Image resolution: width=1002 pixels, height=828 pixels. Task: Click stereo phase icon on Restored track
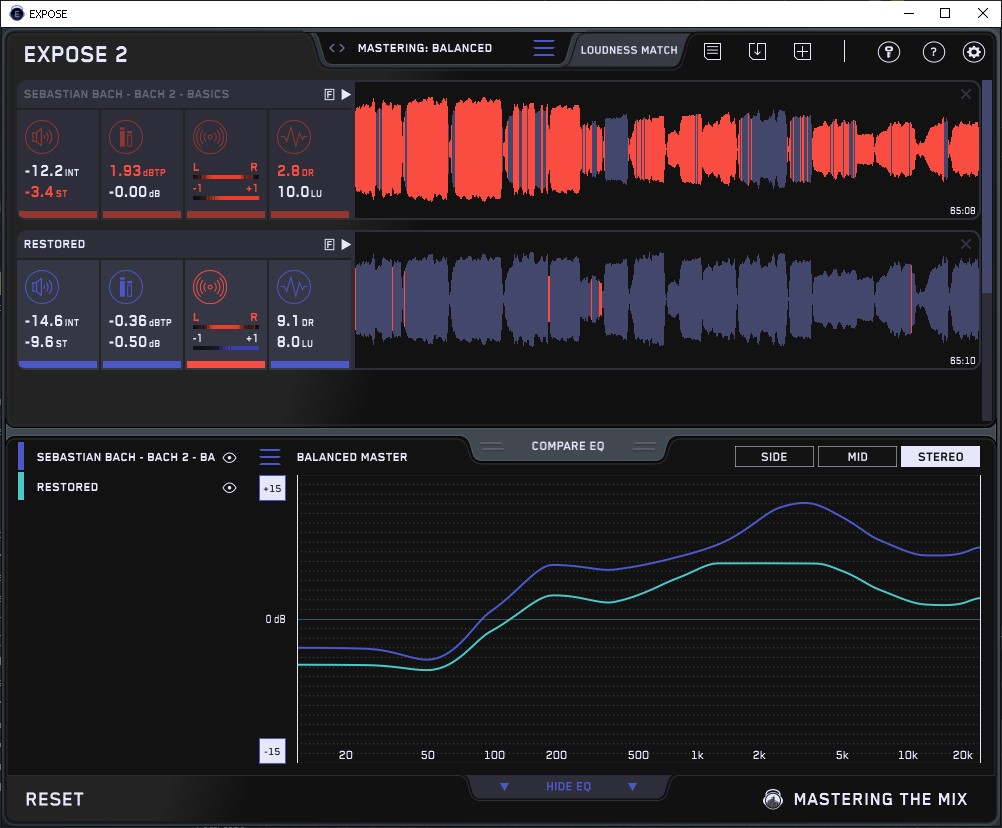[210, 288]
